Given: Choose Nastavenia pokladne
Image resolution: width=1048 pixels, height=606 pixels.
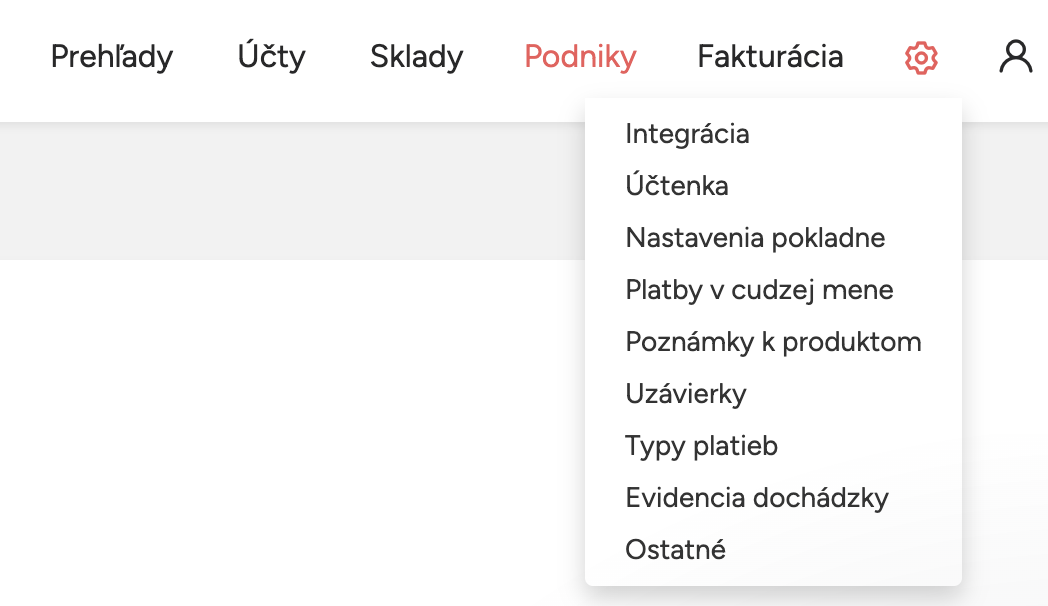Looking at the screenshot, I should (756, 237).
